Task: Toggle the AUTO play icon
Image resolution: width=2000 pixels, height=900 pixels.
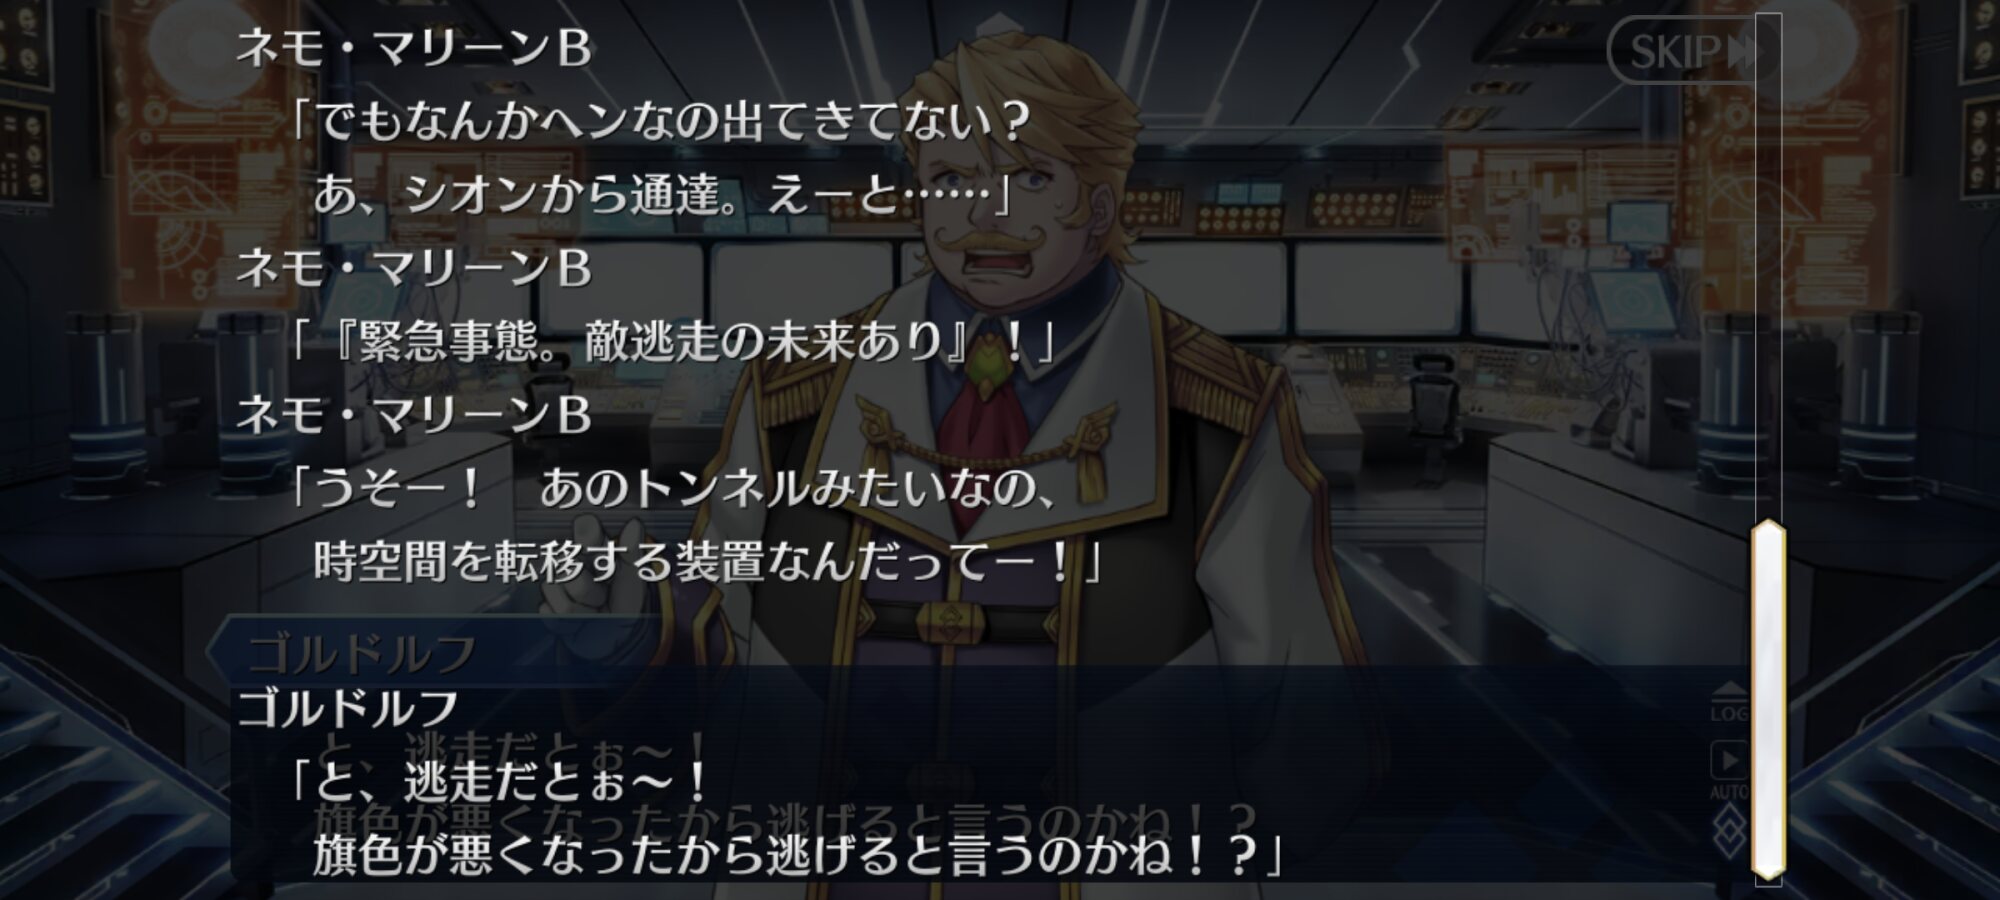Action: (x=1728, y=769)
